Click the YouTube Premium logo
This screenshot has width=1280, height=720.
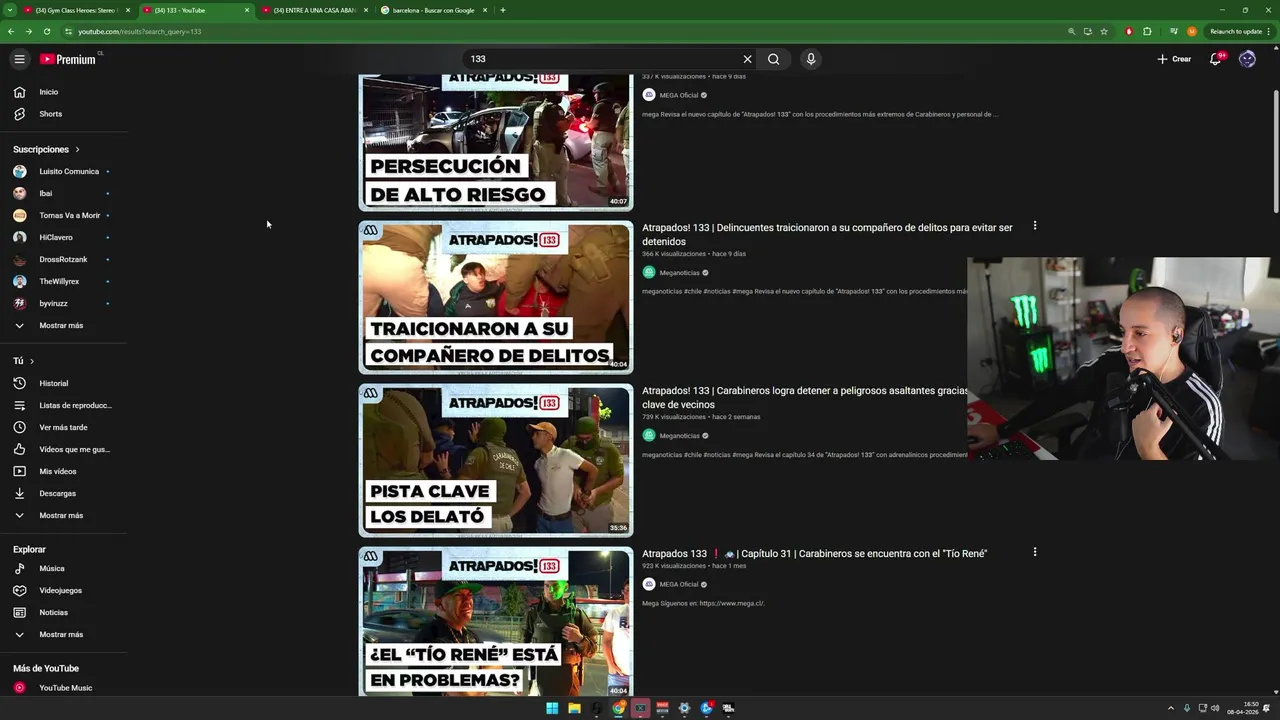point(69,59)
